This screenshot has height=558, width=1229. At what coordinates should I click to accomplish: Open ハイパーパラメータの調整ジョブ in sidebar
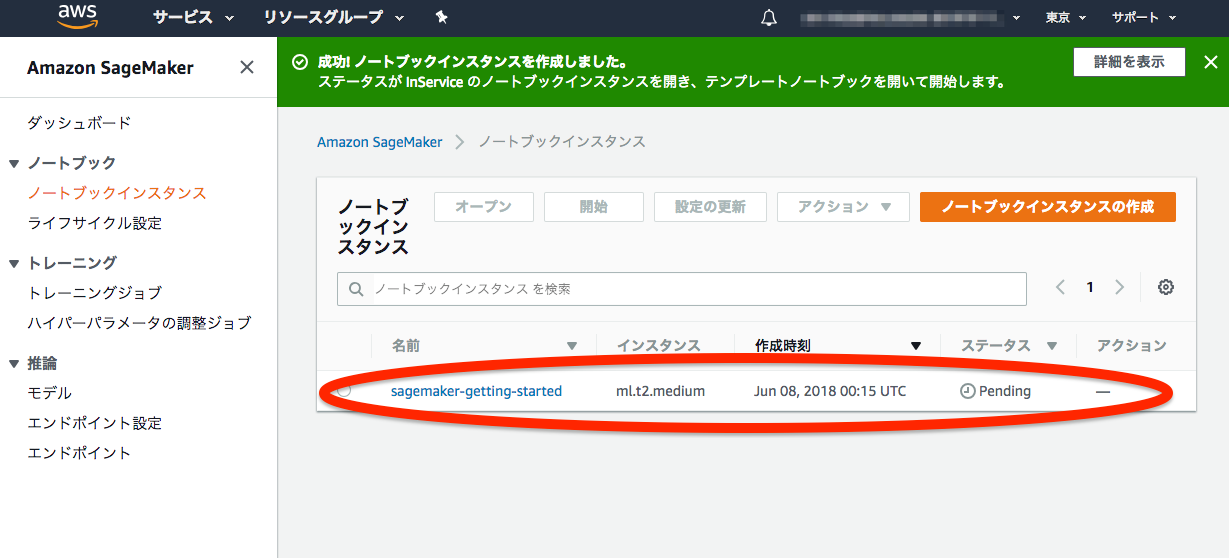(x=139, y=323)
